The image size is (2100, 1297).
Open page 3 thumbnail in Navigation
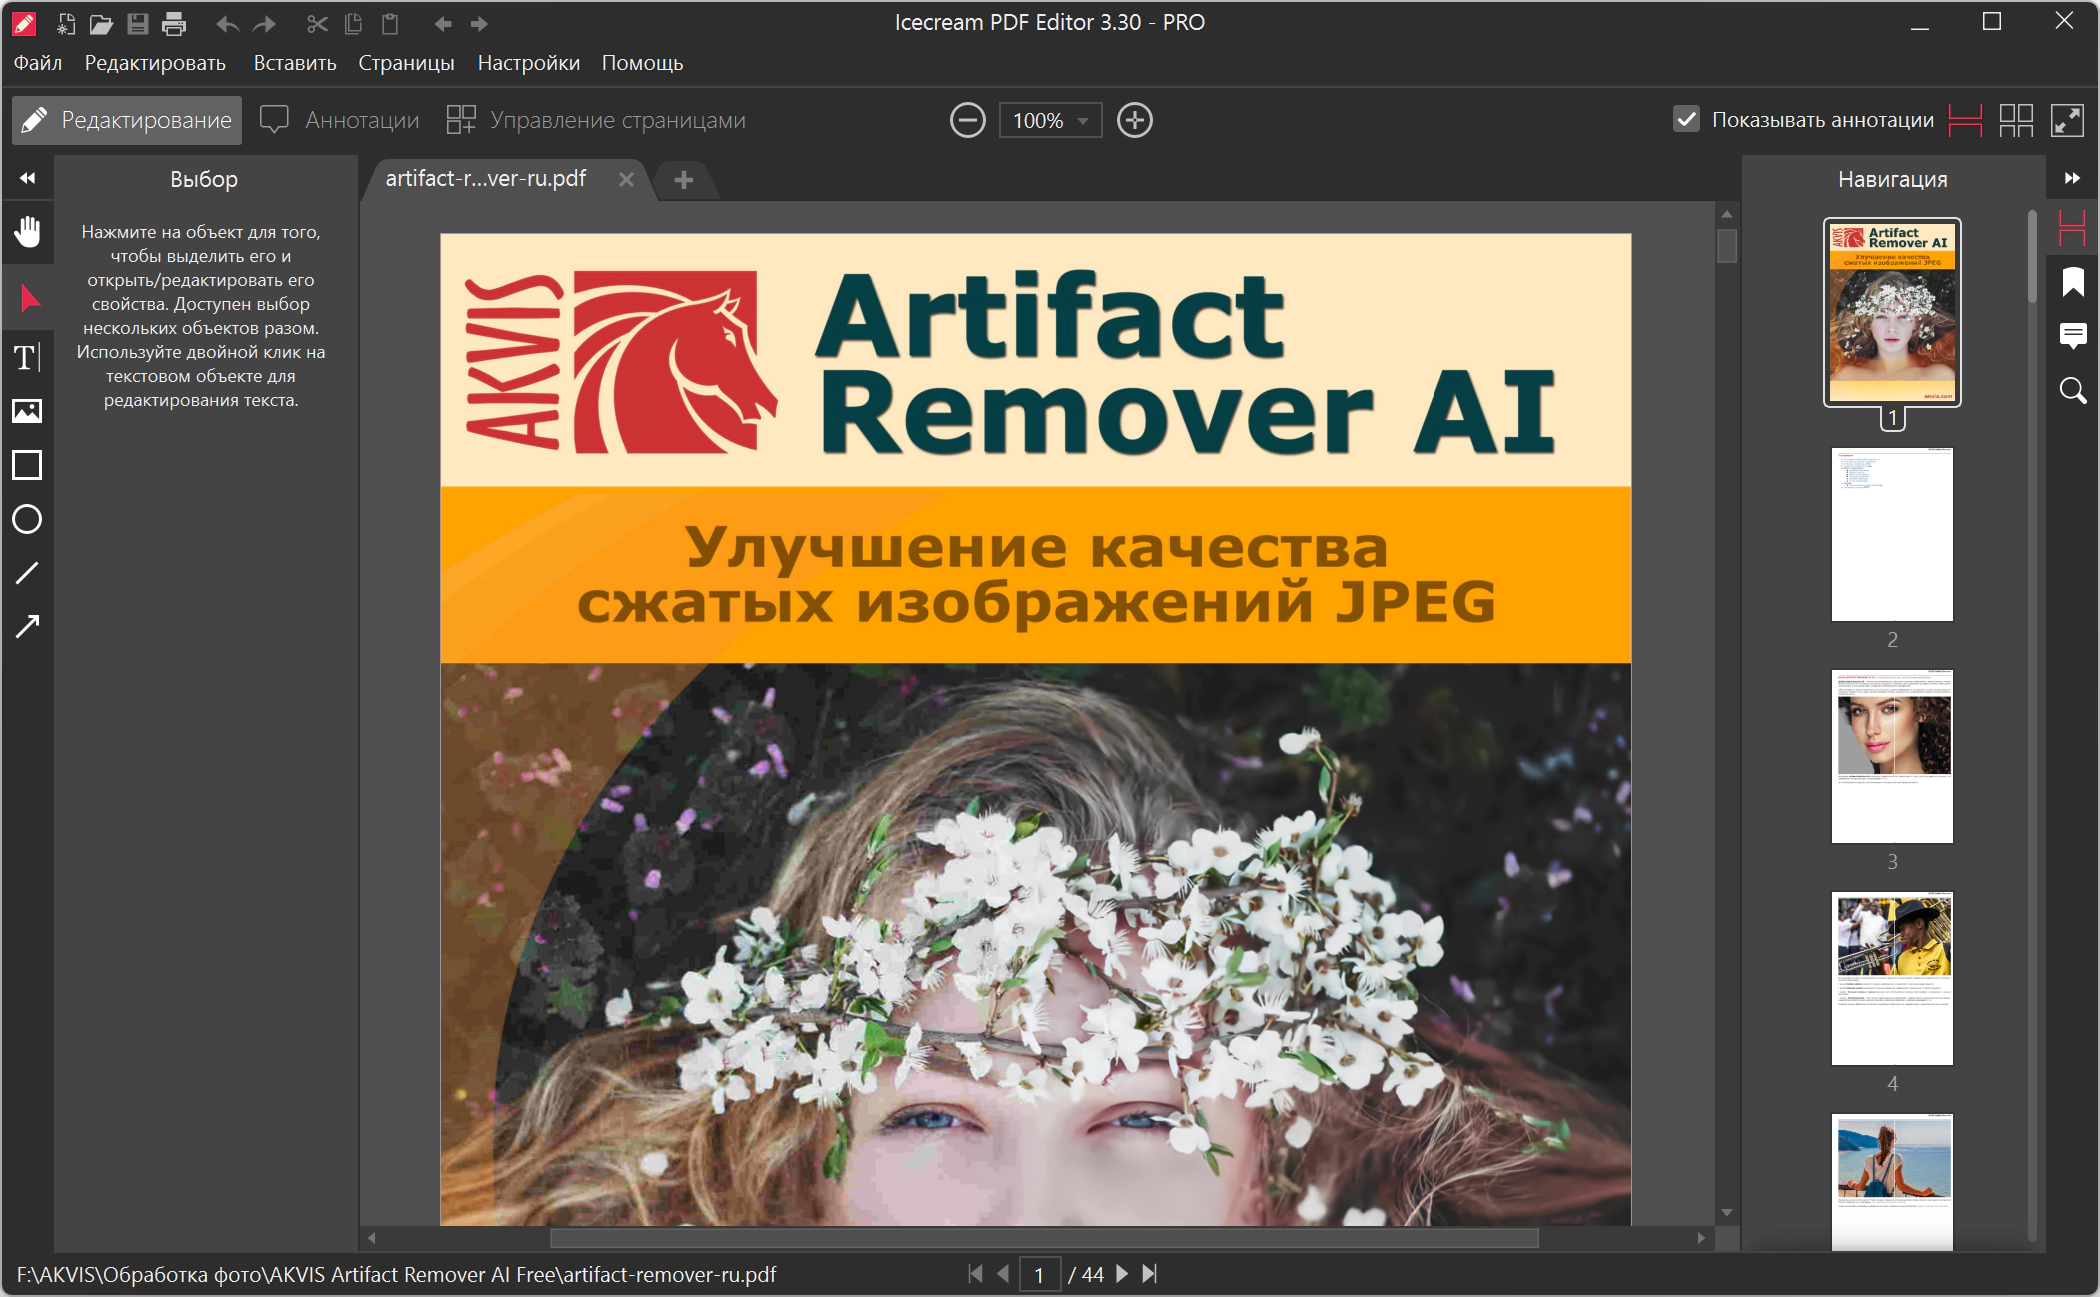pos(1891,757)
